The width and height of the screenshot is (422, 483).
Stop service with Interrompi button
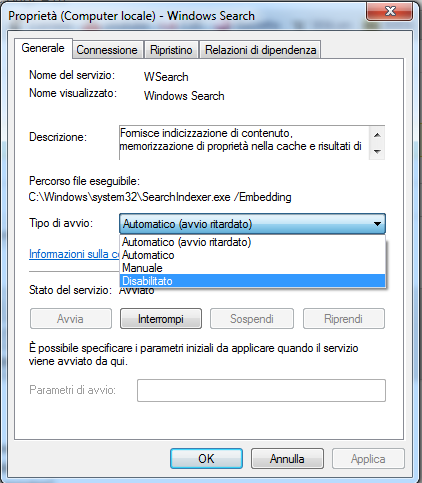click(161, 319)
